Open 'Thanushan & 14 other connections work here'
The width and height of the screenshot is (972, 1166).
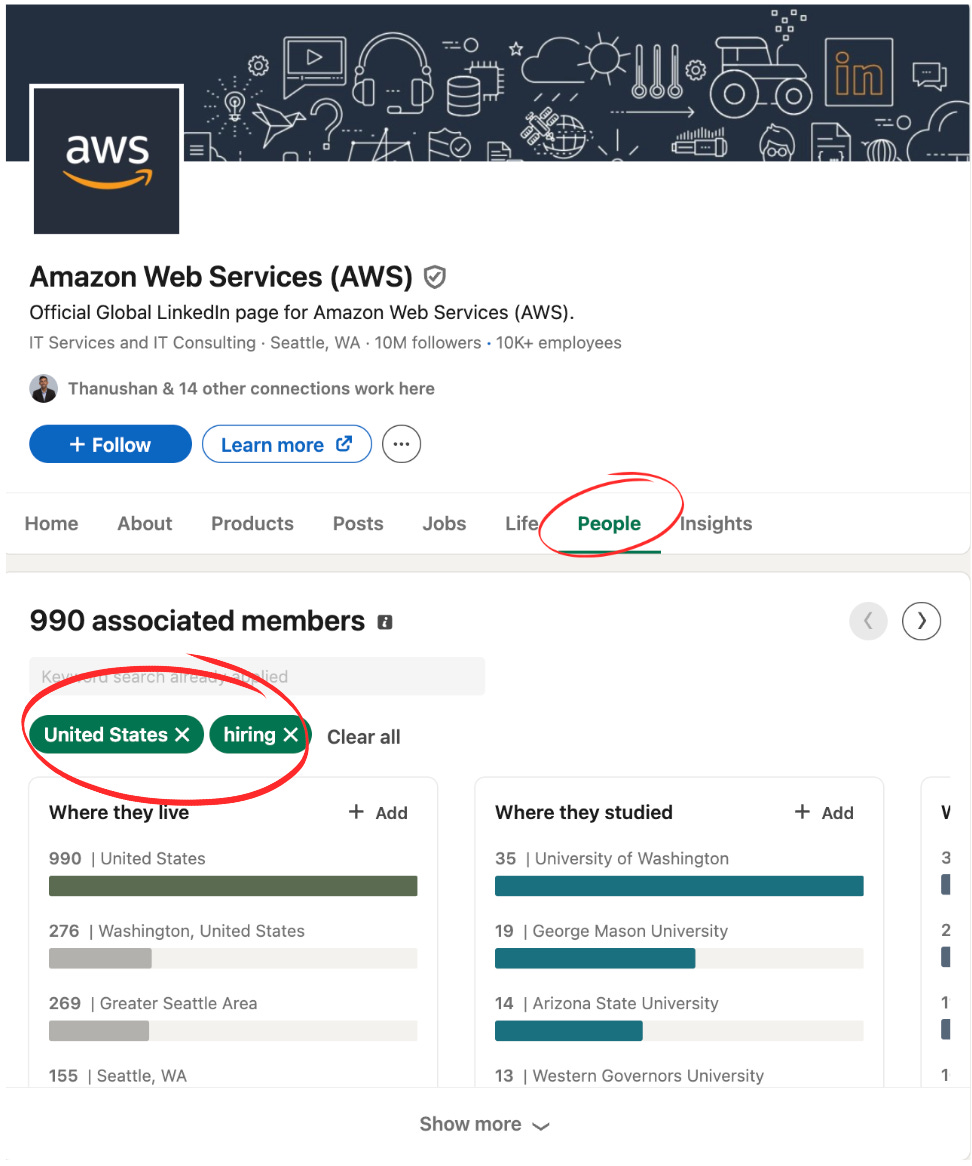pyautogui.click(x=251, y=389)
